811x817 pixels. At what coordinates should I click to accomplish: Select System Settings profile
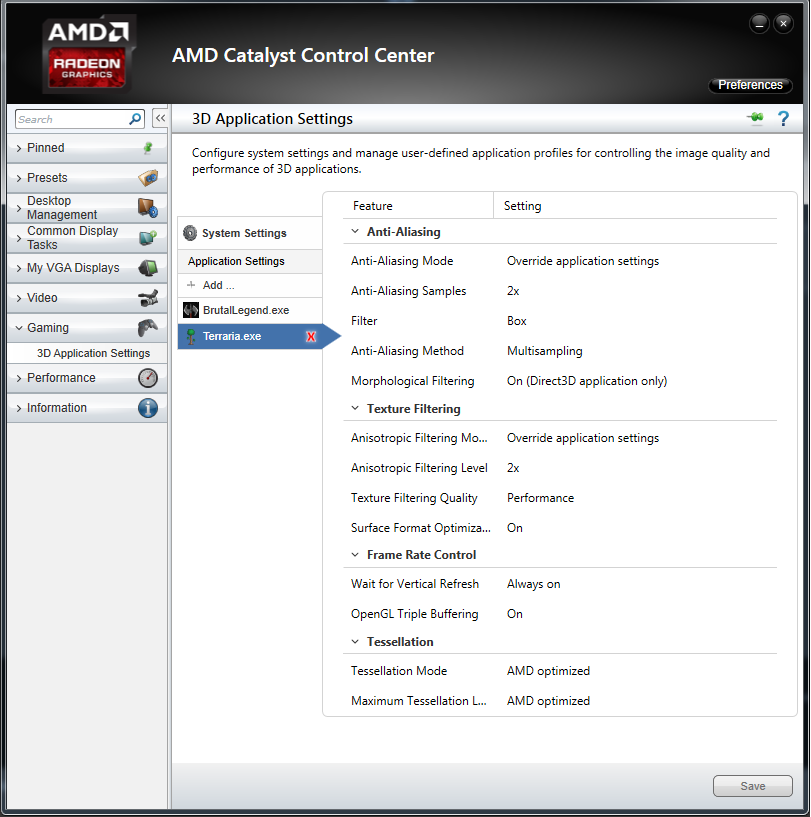(250, 233)
